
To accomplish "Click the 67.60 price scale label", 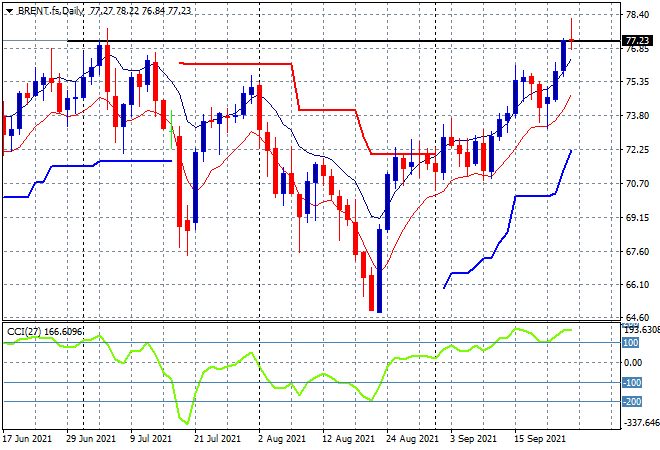I will pyautogui.click(x=637, y=251).
